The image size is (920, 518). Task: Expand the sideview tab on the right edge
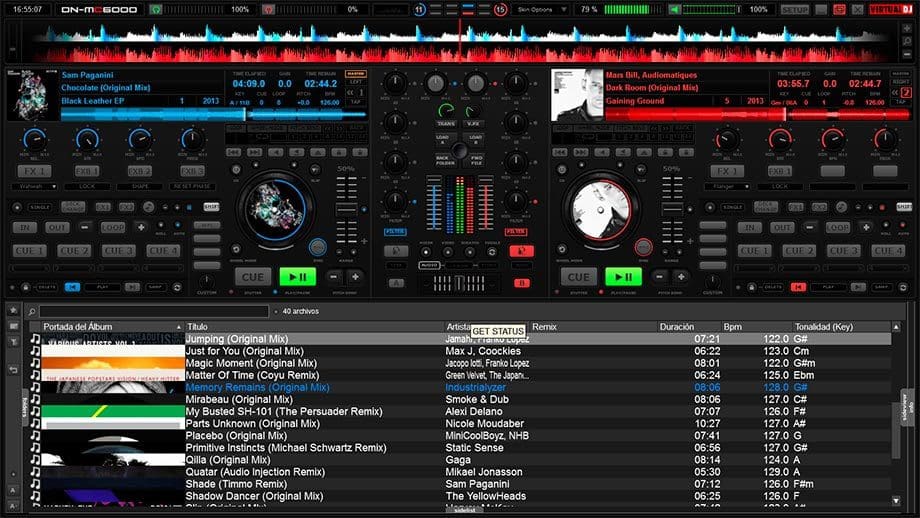pyautogui.click(x=907, y=407)
